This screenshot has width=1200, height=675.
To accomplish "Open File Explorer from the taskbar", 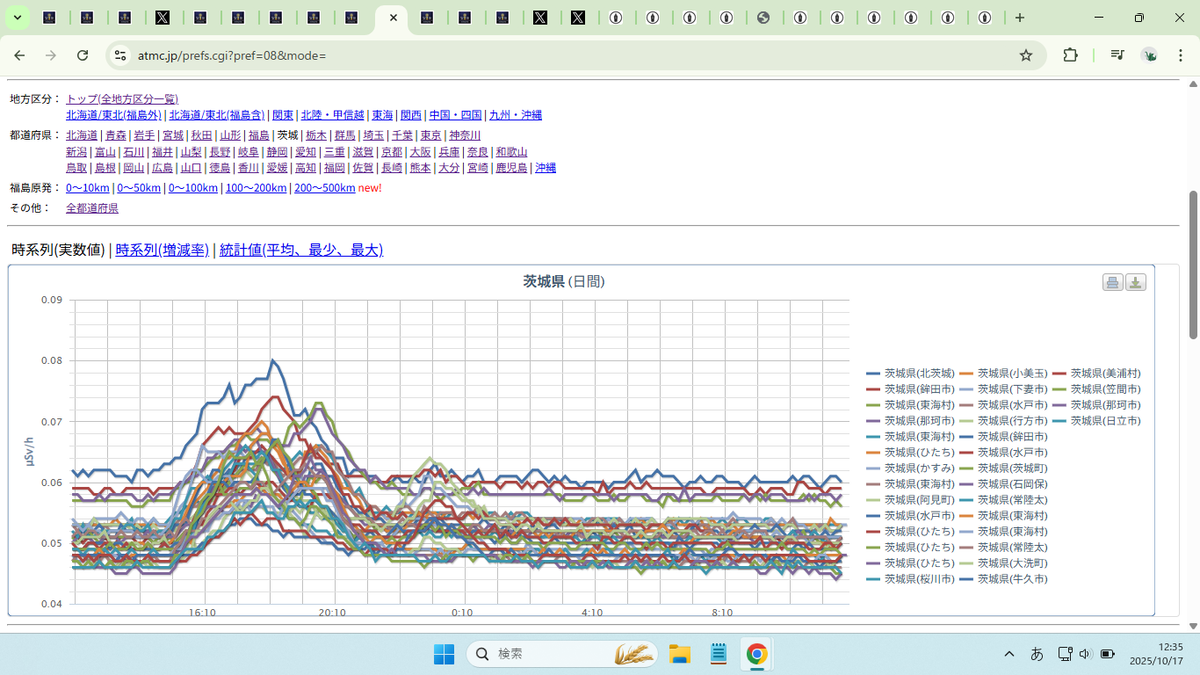I will [680, 654].
